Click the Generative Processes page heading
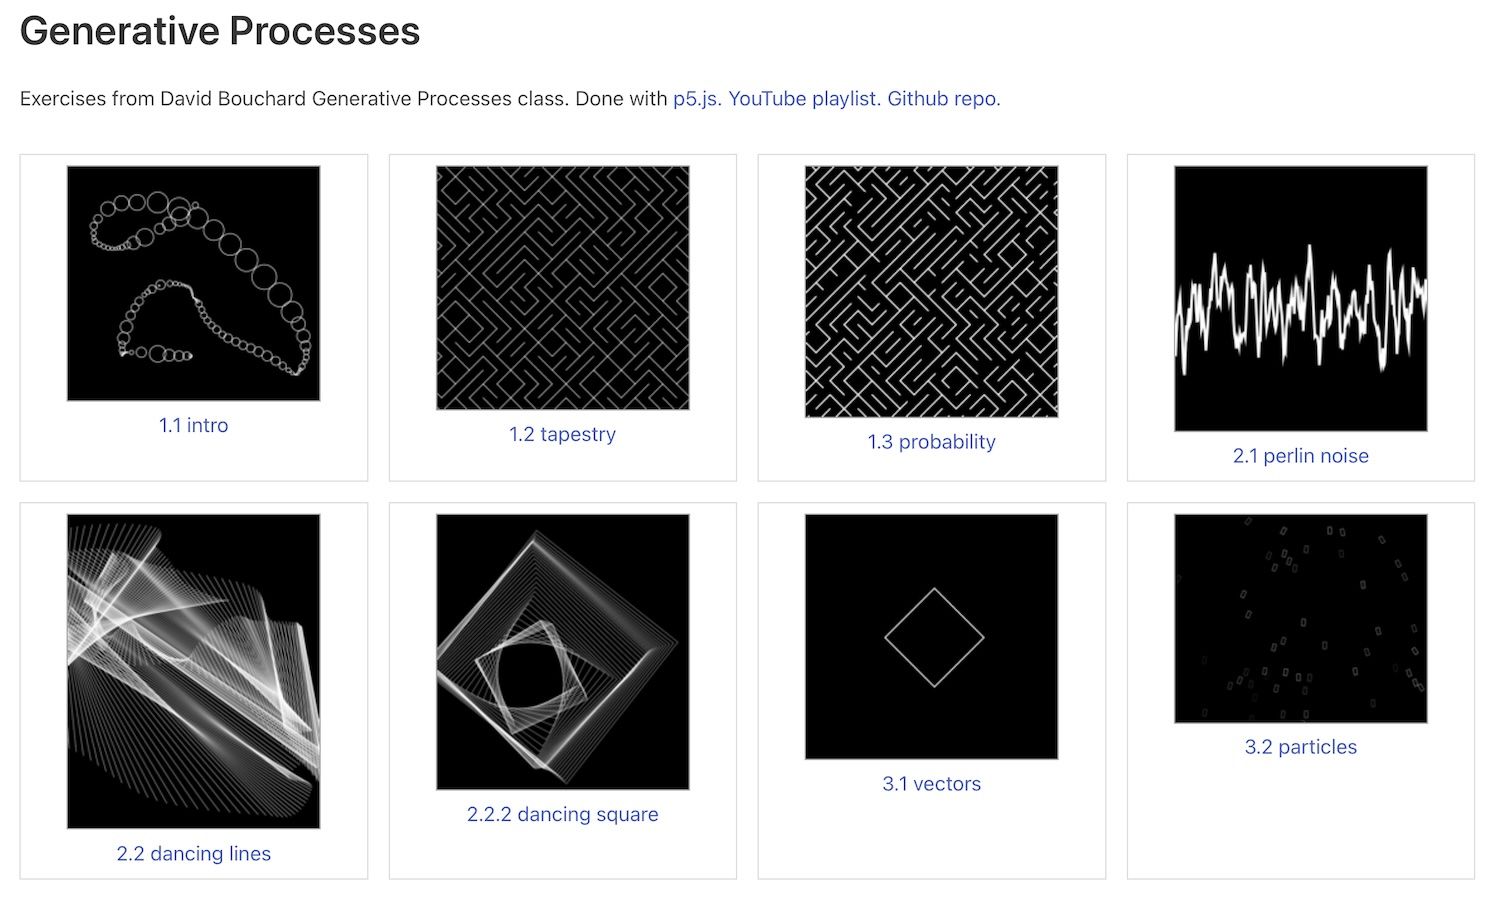This screenshot has width=1500, height=900. click(220, 31)
